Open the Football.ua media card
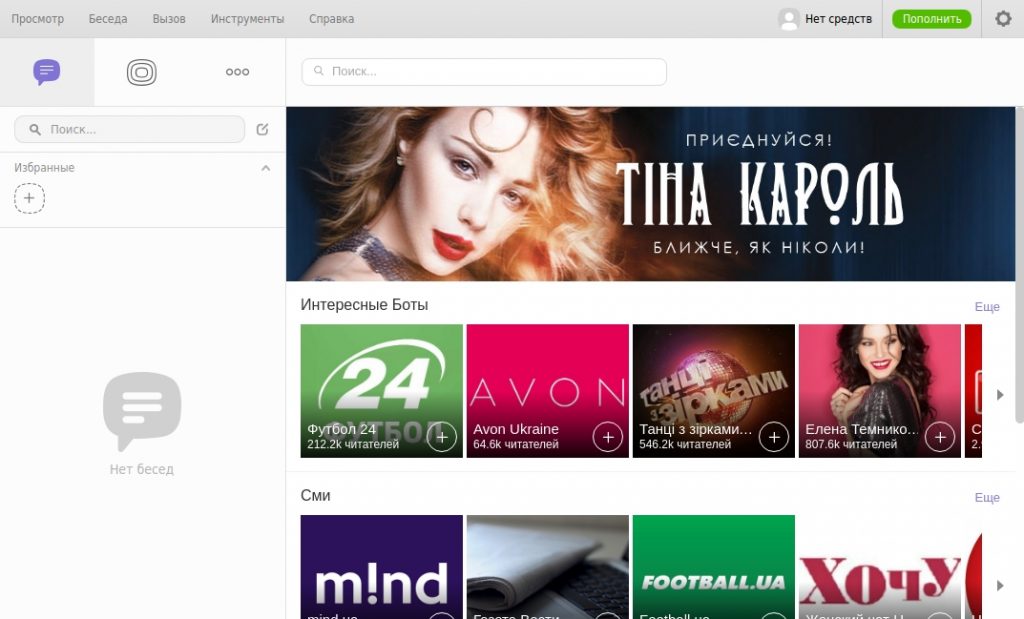1024x619 pixels. (714, 567)
